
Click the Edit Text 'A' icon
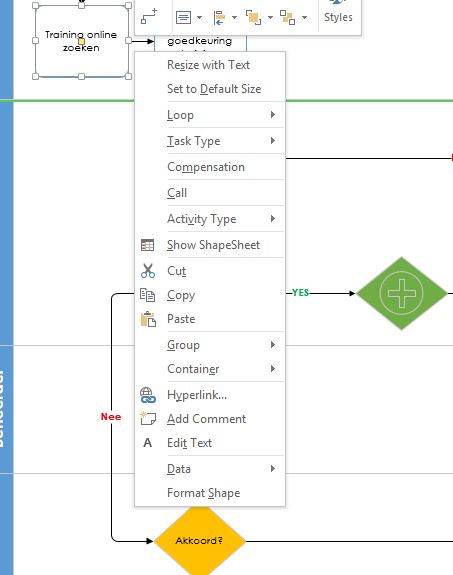[x=147, y=443]
